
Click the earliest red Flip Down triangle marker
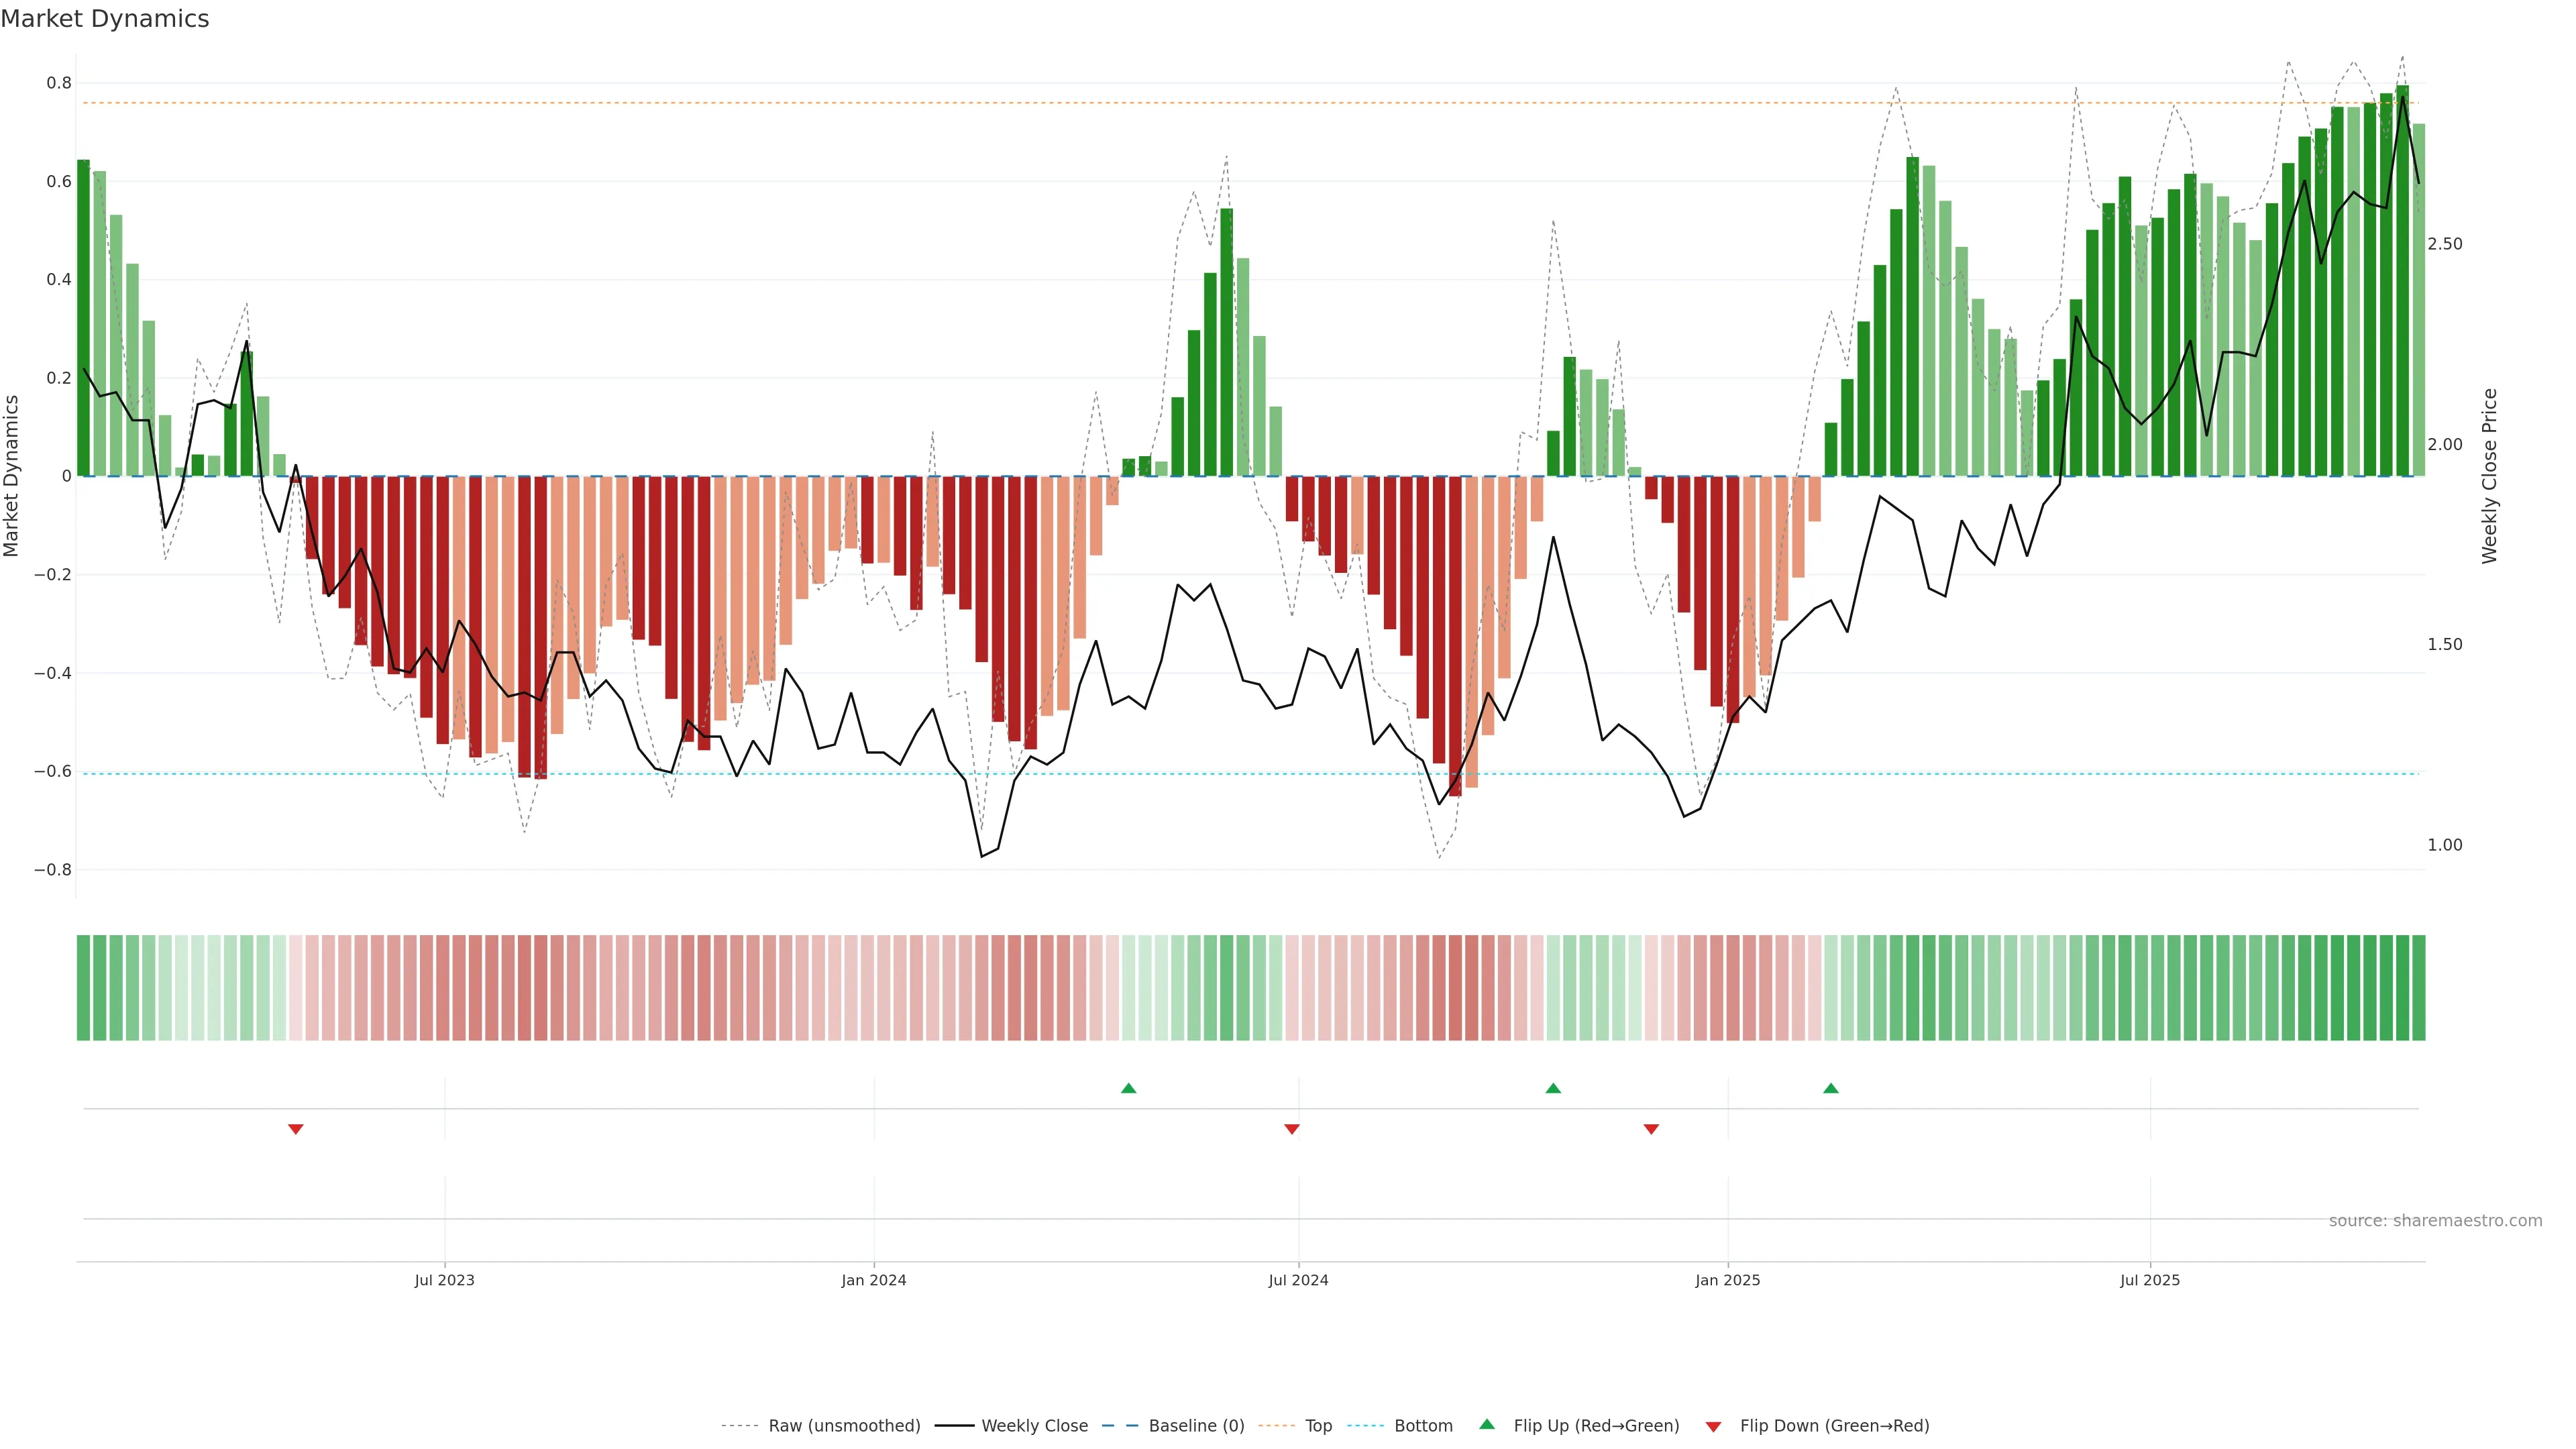coord(295,1129)
